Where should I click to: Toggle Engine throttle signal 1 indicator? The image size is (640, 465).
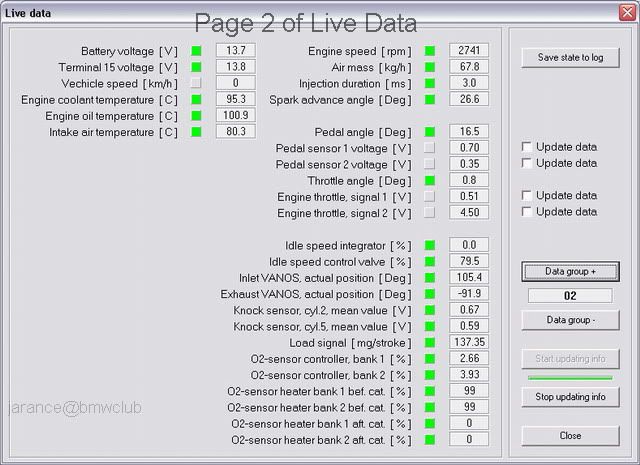click(429, 196)
